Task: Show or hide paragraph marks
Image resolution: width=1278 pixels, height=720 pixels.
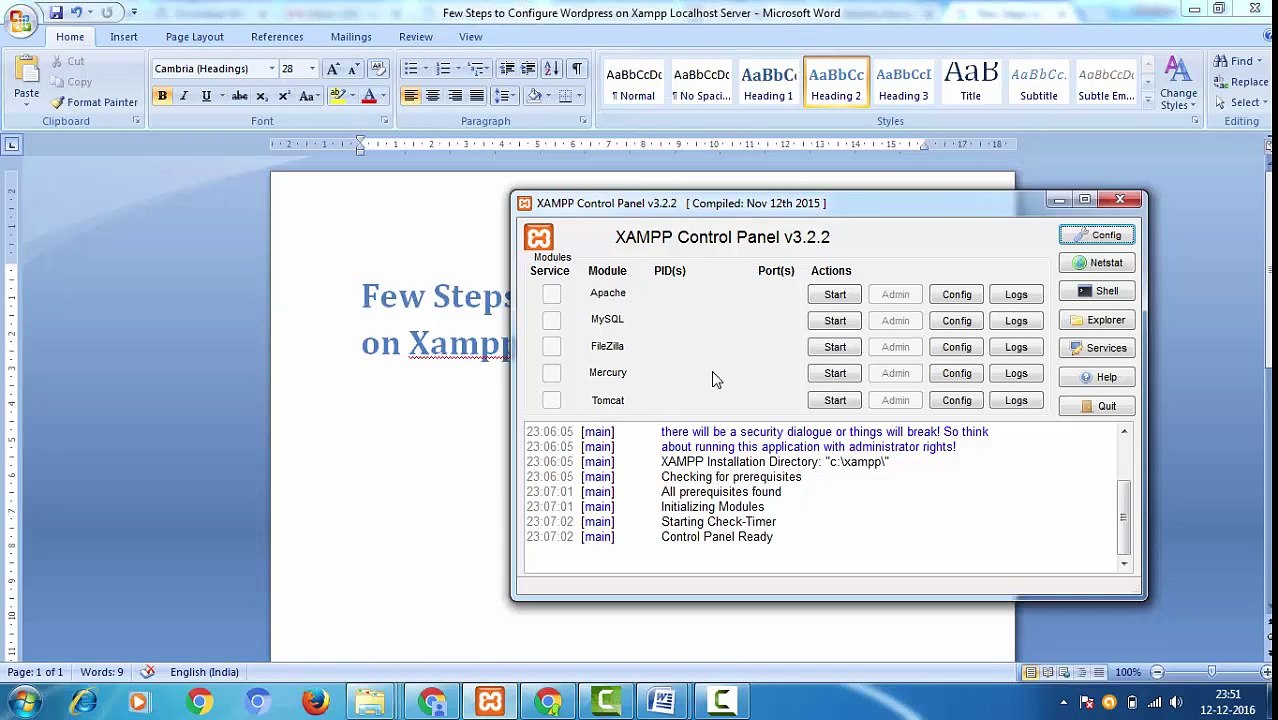Action: coord(577,69)
